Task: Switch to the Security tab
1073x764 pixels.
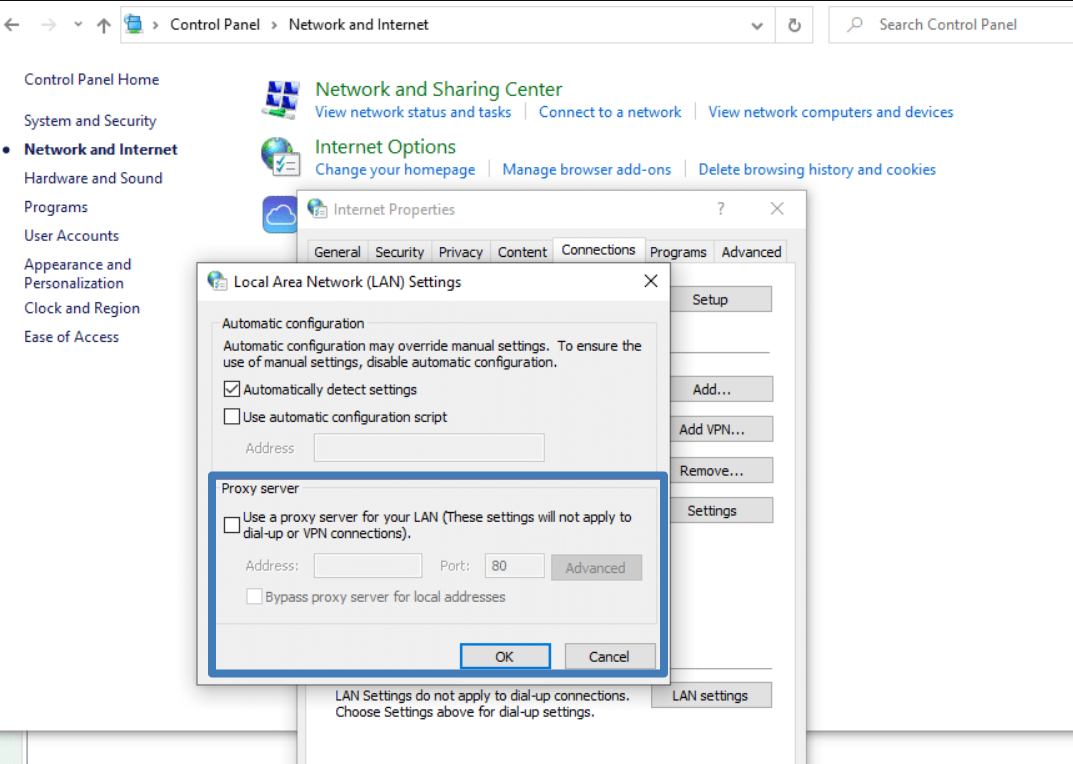Action: tap(399, 252)
